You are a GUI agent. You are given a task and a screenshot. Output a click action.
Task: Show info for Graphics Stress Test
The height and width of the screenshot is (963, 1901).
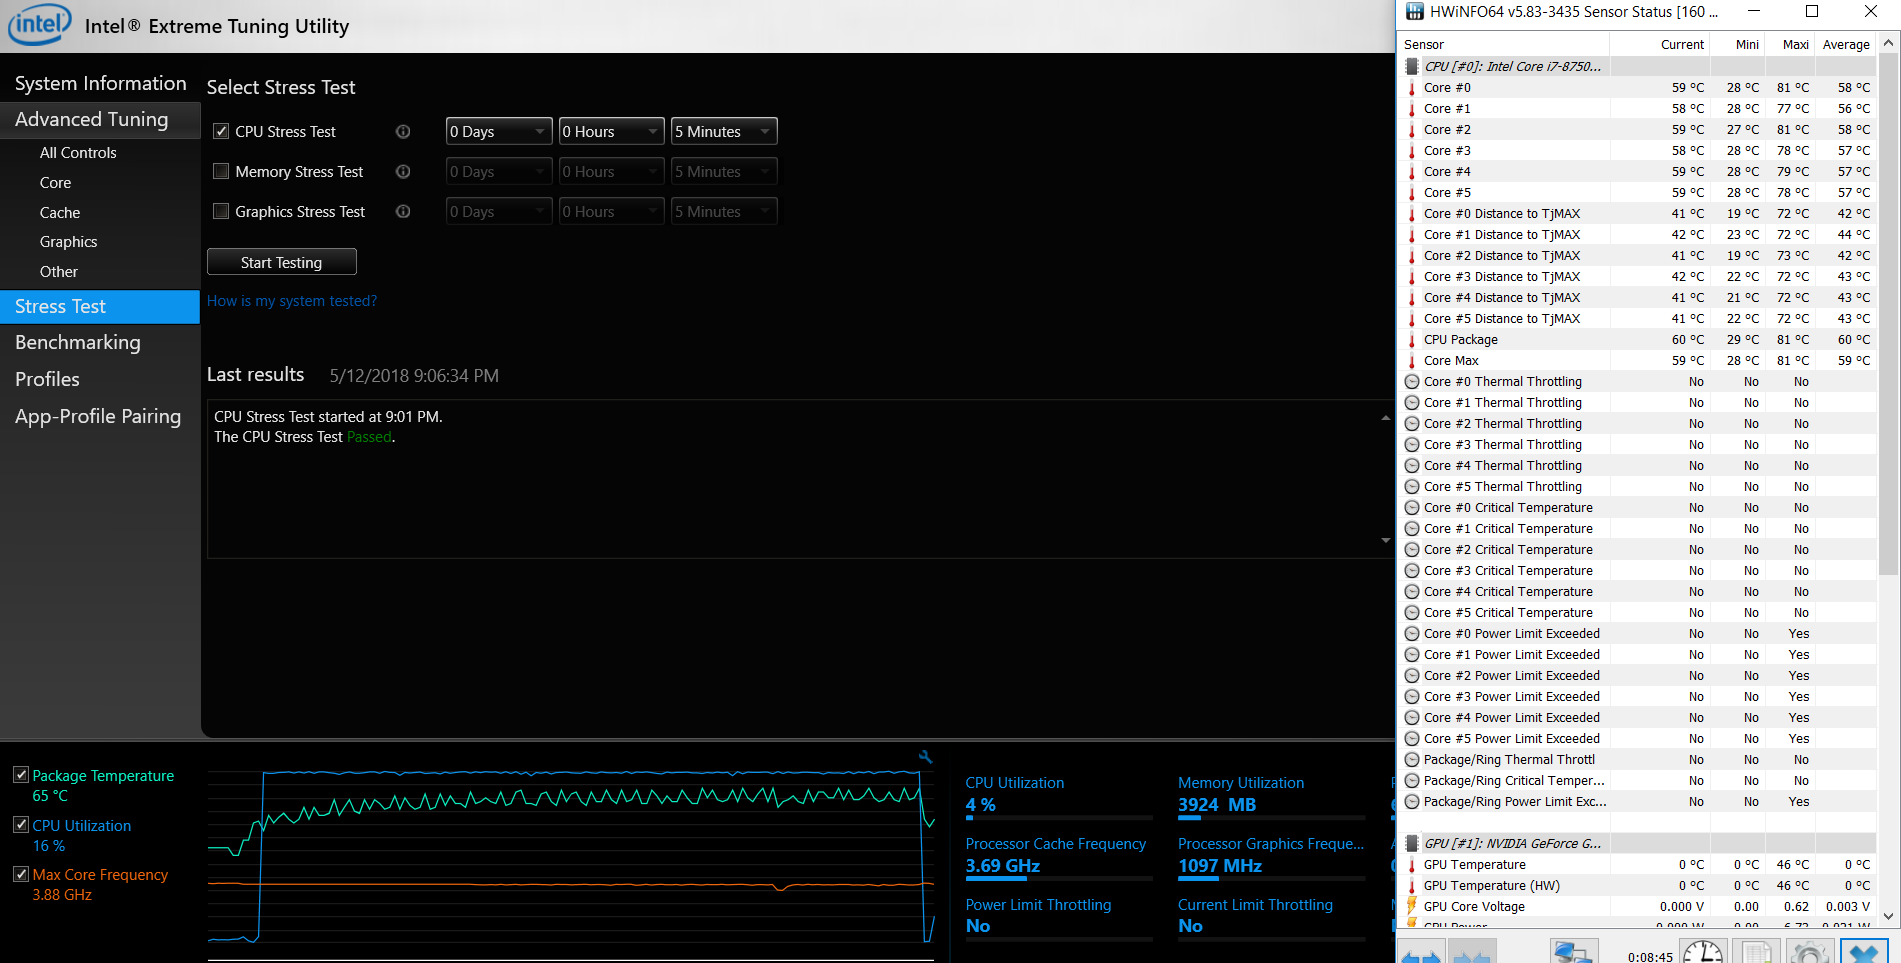[x=403, y=212]
